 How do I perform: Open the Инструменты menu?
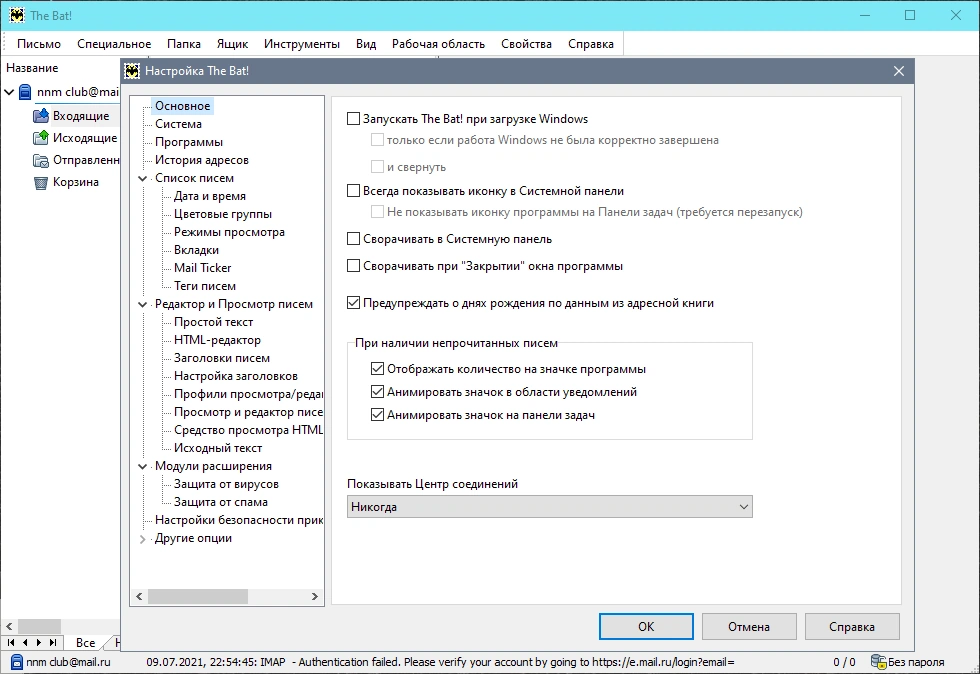(302, 44)
